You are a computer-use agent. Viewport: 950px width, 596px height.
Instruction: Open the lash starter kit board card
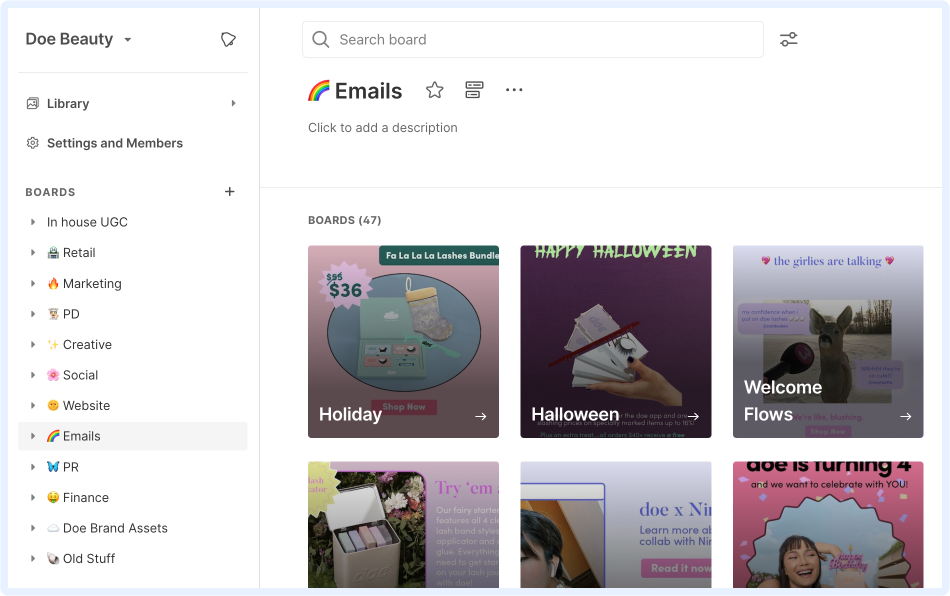point(404,525)
